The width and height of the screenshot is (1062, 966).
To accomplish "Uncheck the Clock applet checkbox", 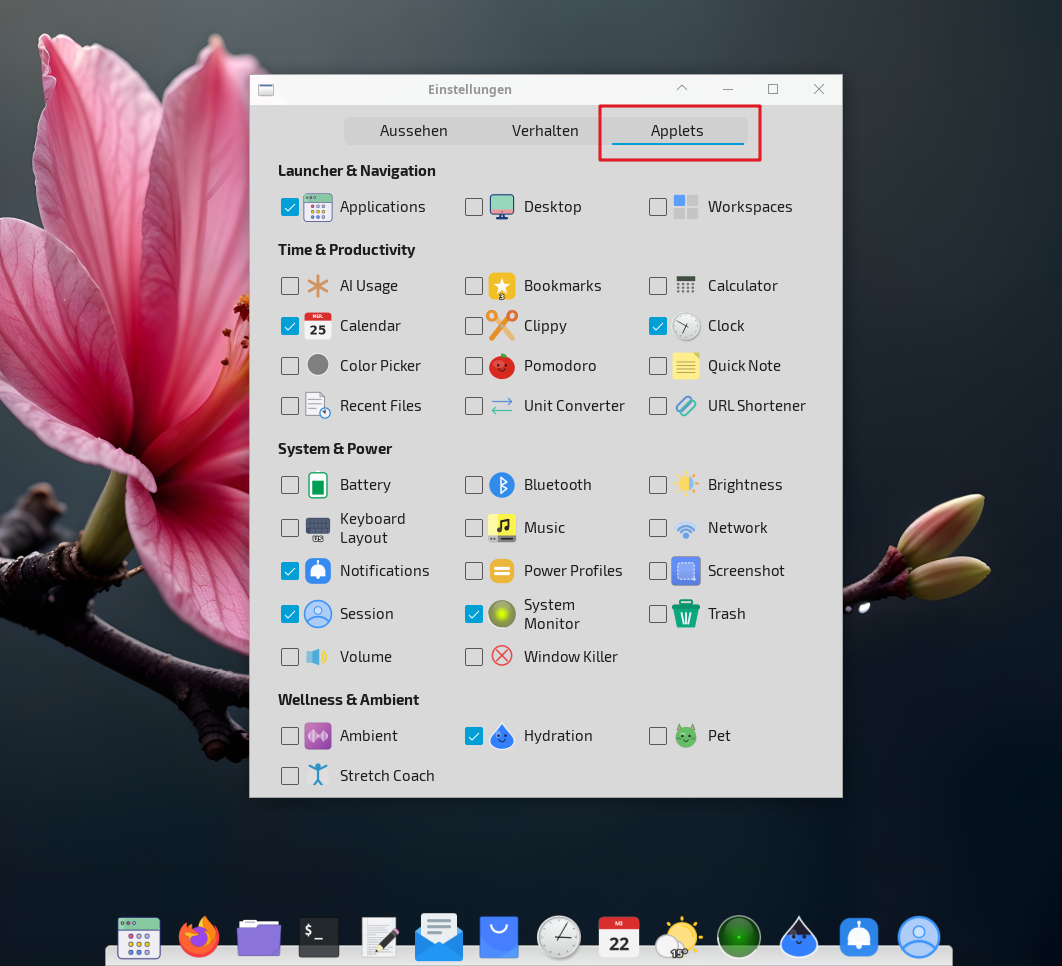I will point(658,326).
